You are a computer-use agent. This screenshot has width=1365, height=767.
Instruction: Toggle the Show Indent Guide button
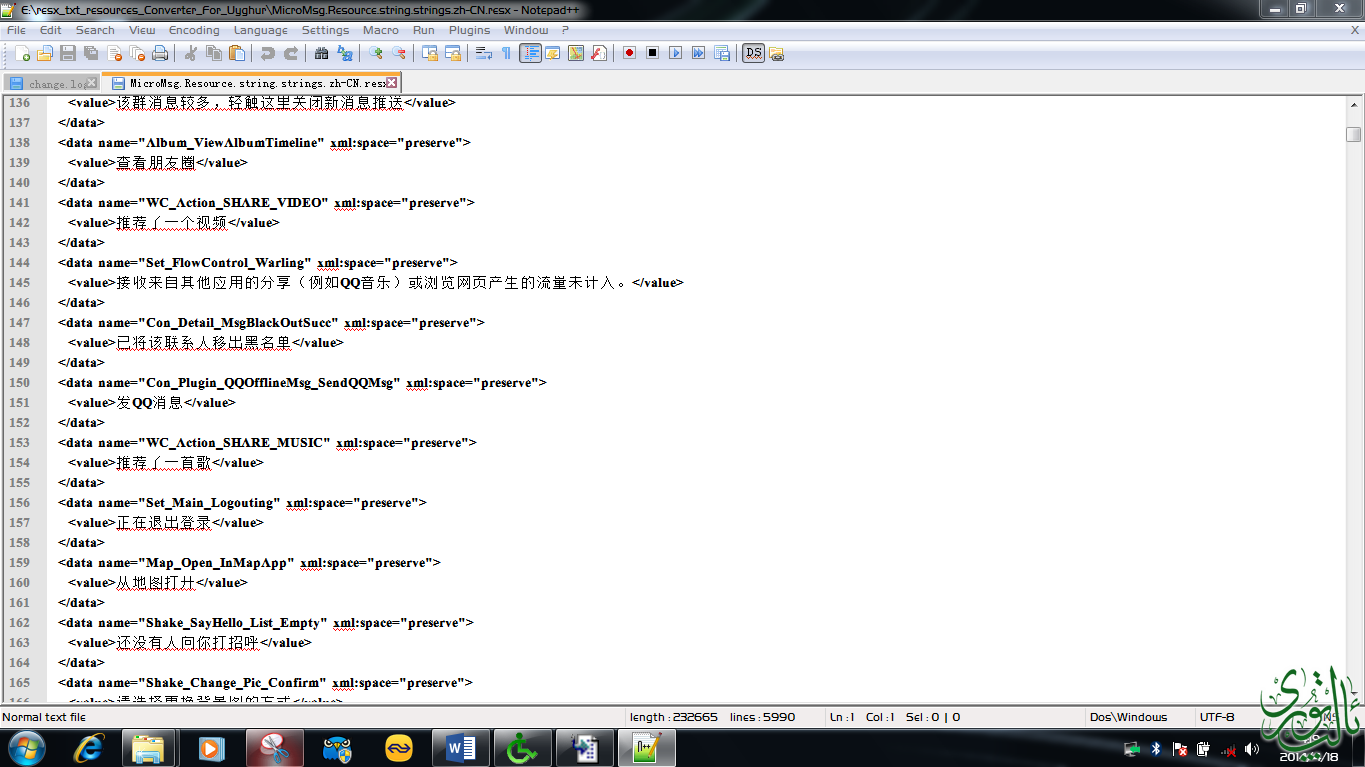pos(530,53)
